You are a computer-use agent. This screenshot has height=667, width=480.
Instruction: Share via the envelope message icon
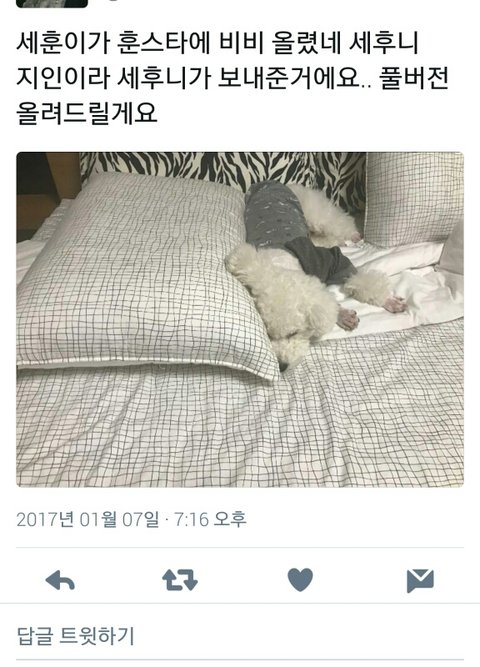coord(420,581)
